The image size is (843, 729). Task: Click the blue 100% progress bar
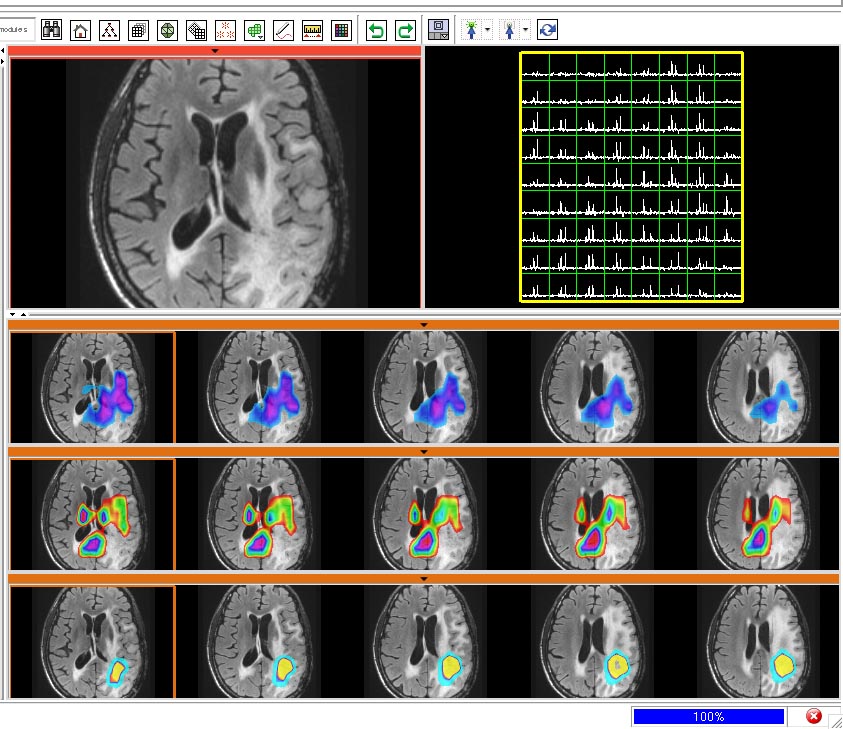[x=708, y=716]
